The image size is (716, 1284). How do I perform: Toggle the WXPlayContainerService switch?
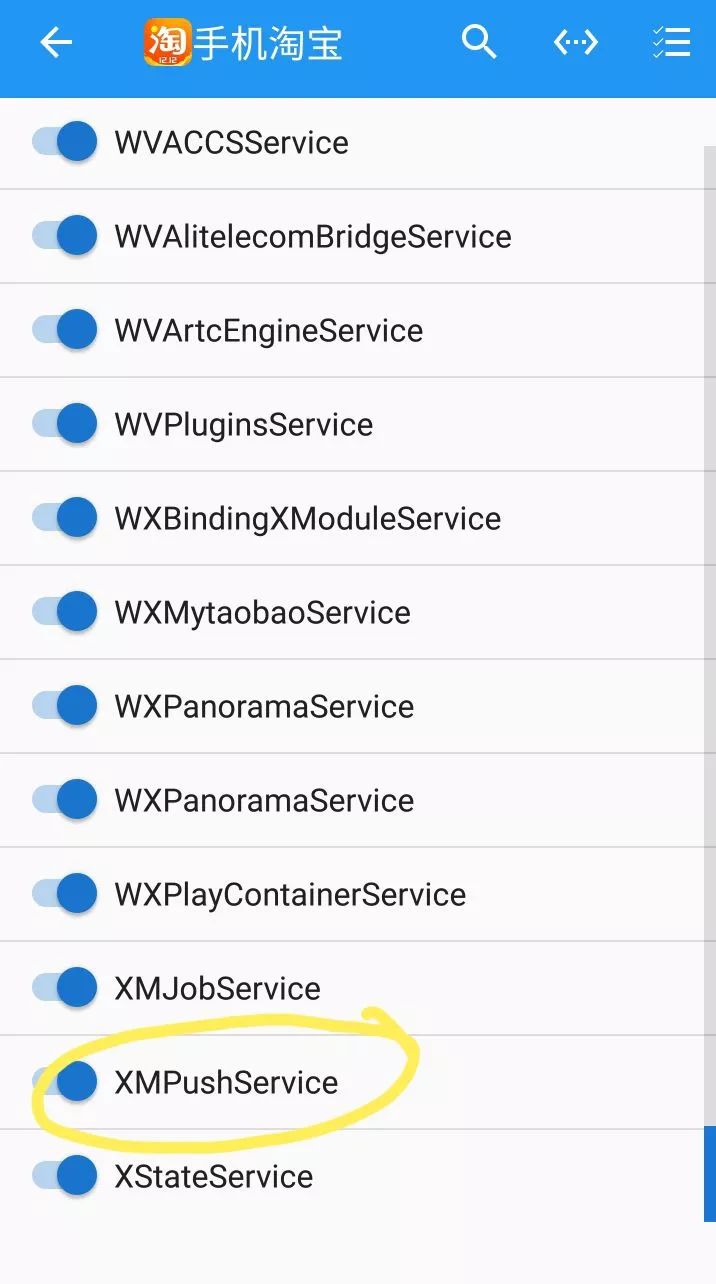click(65, 894)
